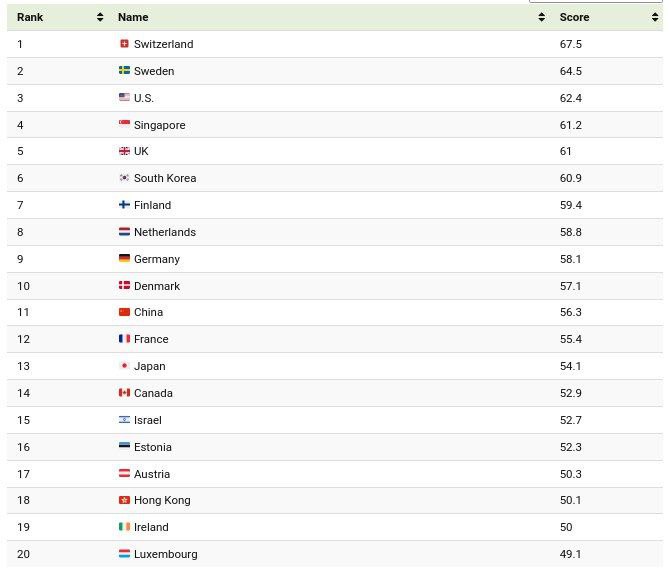The image size is (669, 587).
Task: Click the Name column header label
Action: (x=133, y=17)
